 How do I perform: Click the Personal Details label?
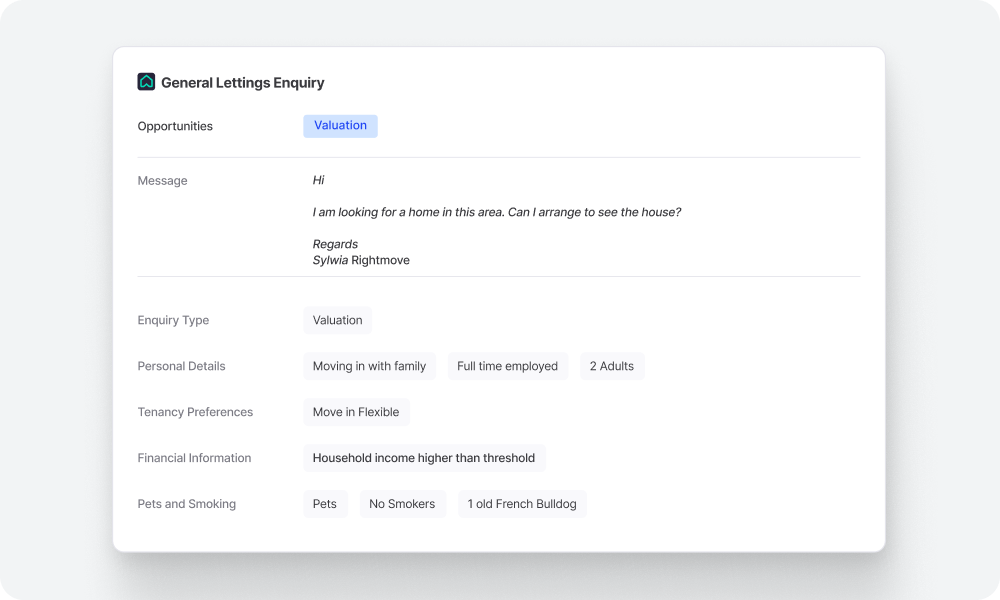pos(182,366)
